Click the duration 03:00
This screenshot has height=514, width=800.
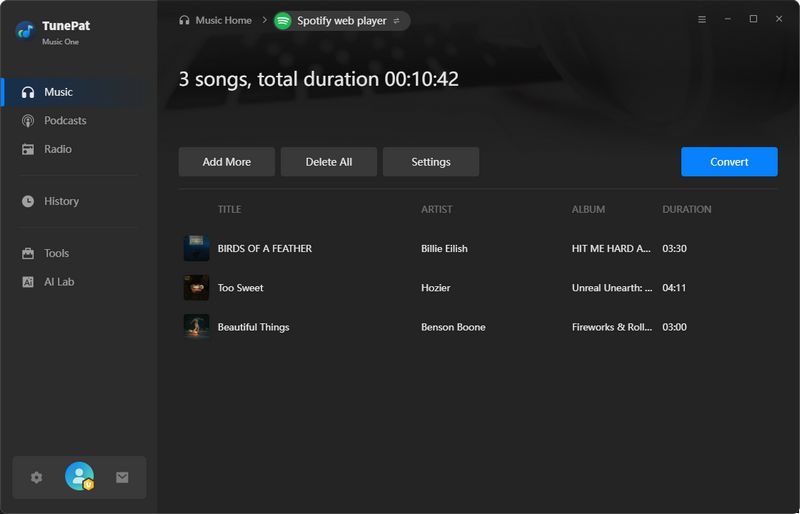pos(674,327)
